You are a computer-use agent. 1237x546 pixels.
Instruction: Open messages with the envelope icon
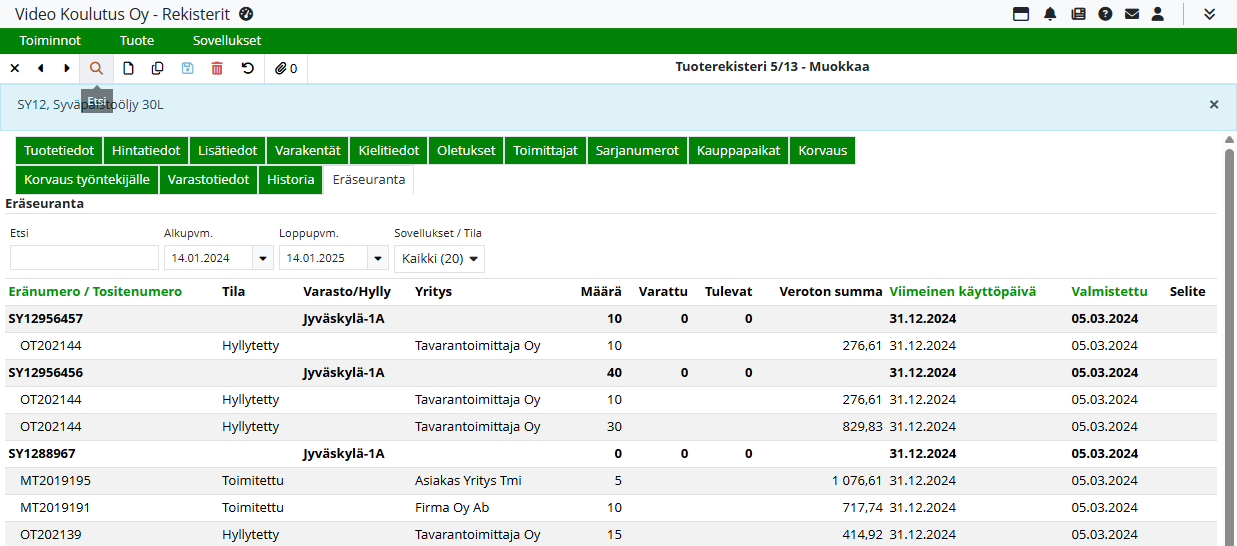[1132, 14]
